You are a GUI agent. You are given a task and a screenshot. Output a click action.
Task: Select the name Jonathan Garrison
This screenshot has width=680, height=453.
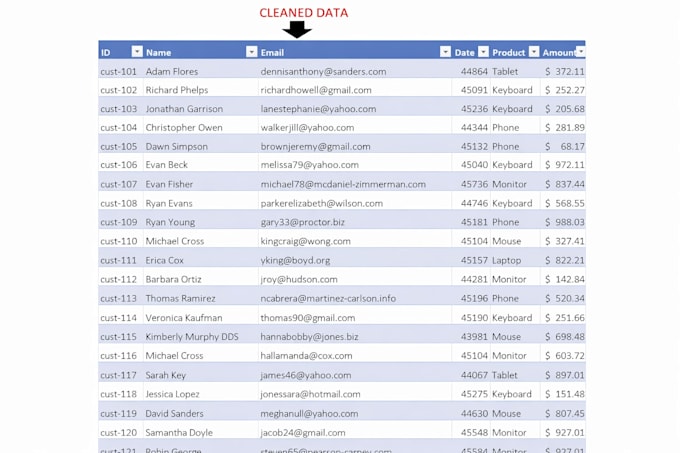(x=184, y=109)
